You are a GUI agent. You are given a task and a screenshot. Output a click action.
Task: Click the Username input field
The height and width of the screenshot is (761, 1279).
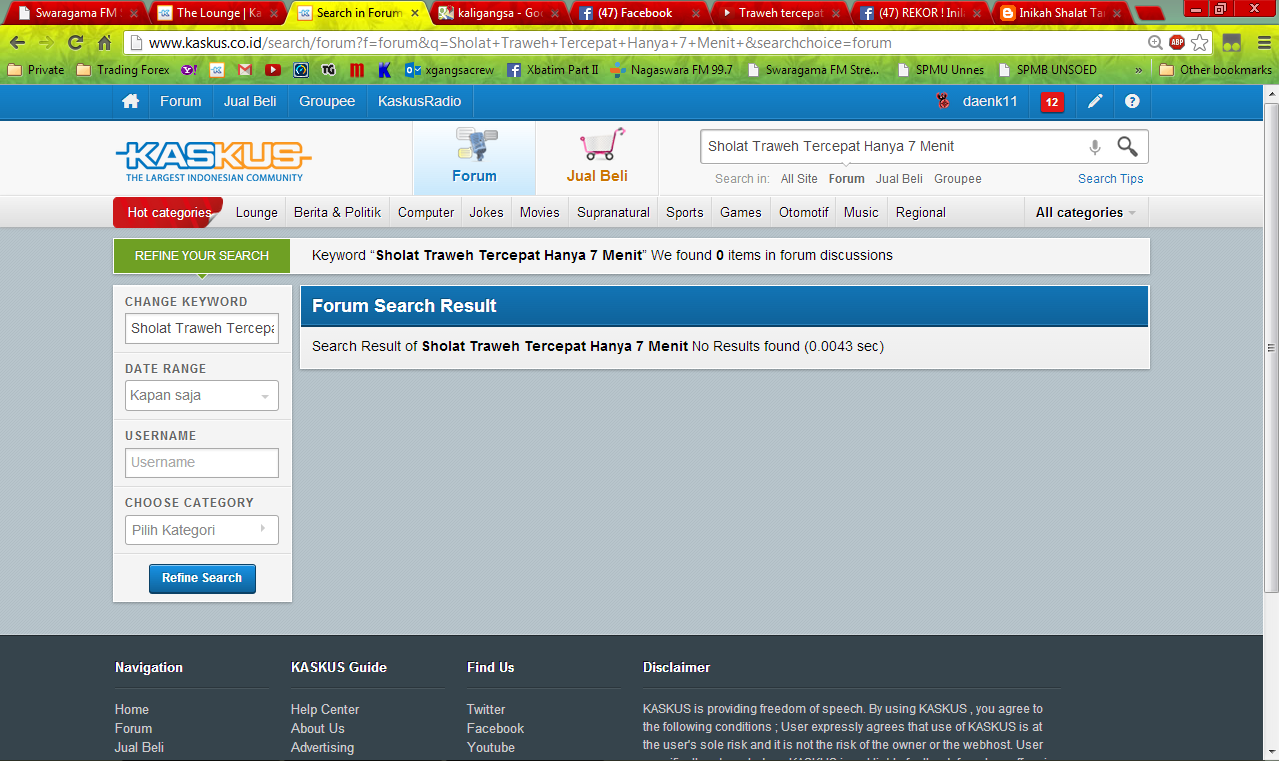pyautogui.click(x=202, y=463)
